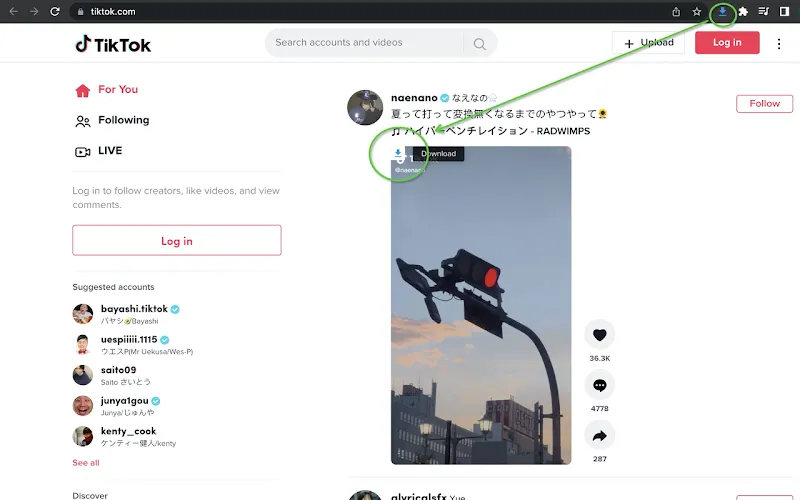Expand suggested accounts with See all
Viewport: 800px width, 500px height.
click(x=86, y=463)
